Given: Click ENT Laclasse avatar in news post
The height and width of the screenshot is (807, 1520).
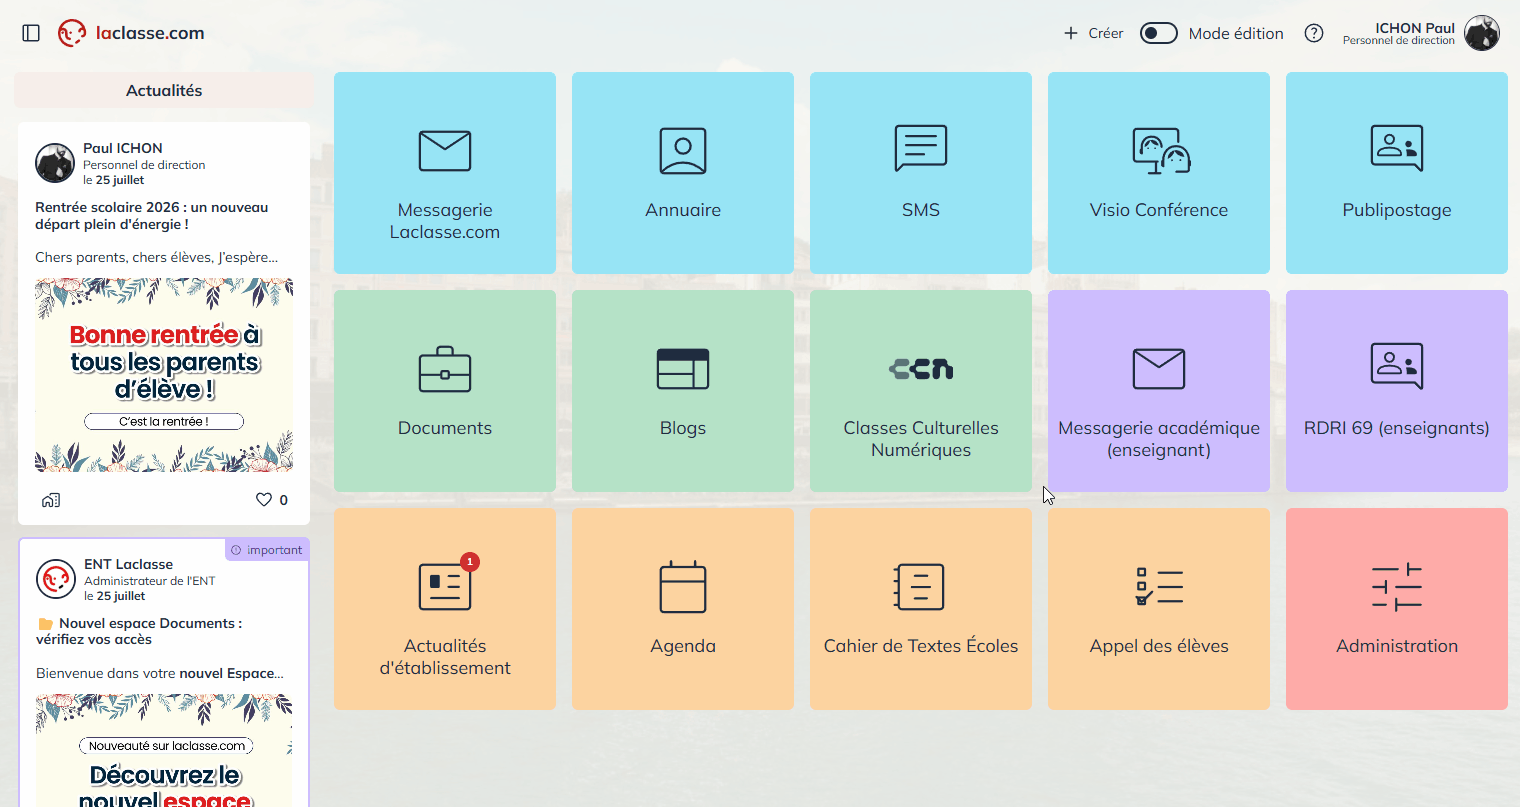Looking at the screenshot, I should tap(56, 579).
